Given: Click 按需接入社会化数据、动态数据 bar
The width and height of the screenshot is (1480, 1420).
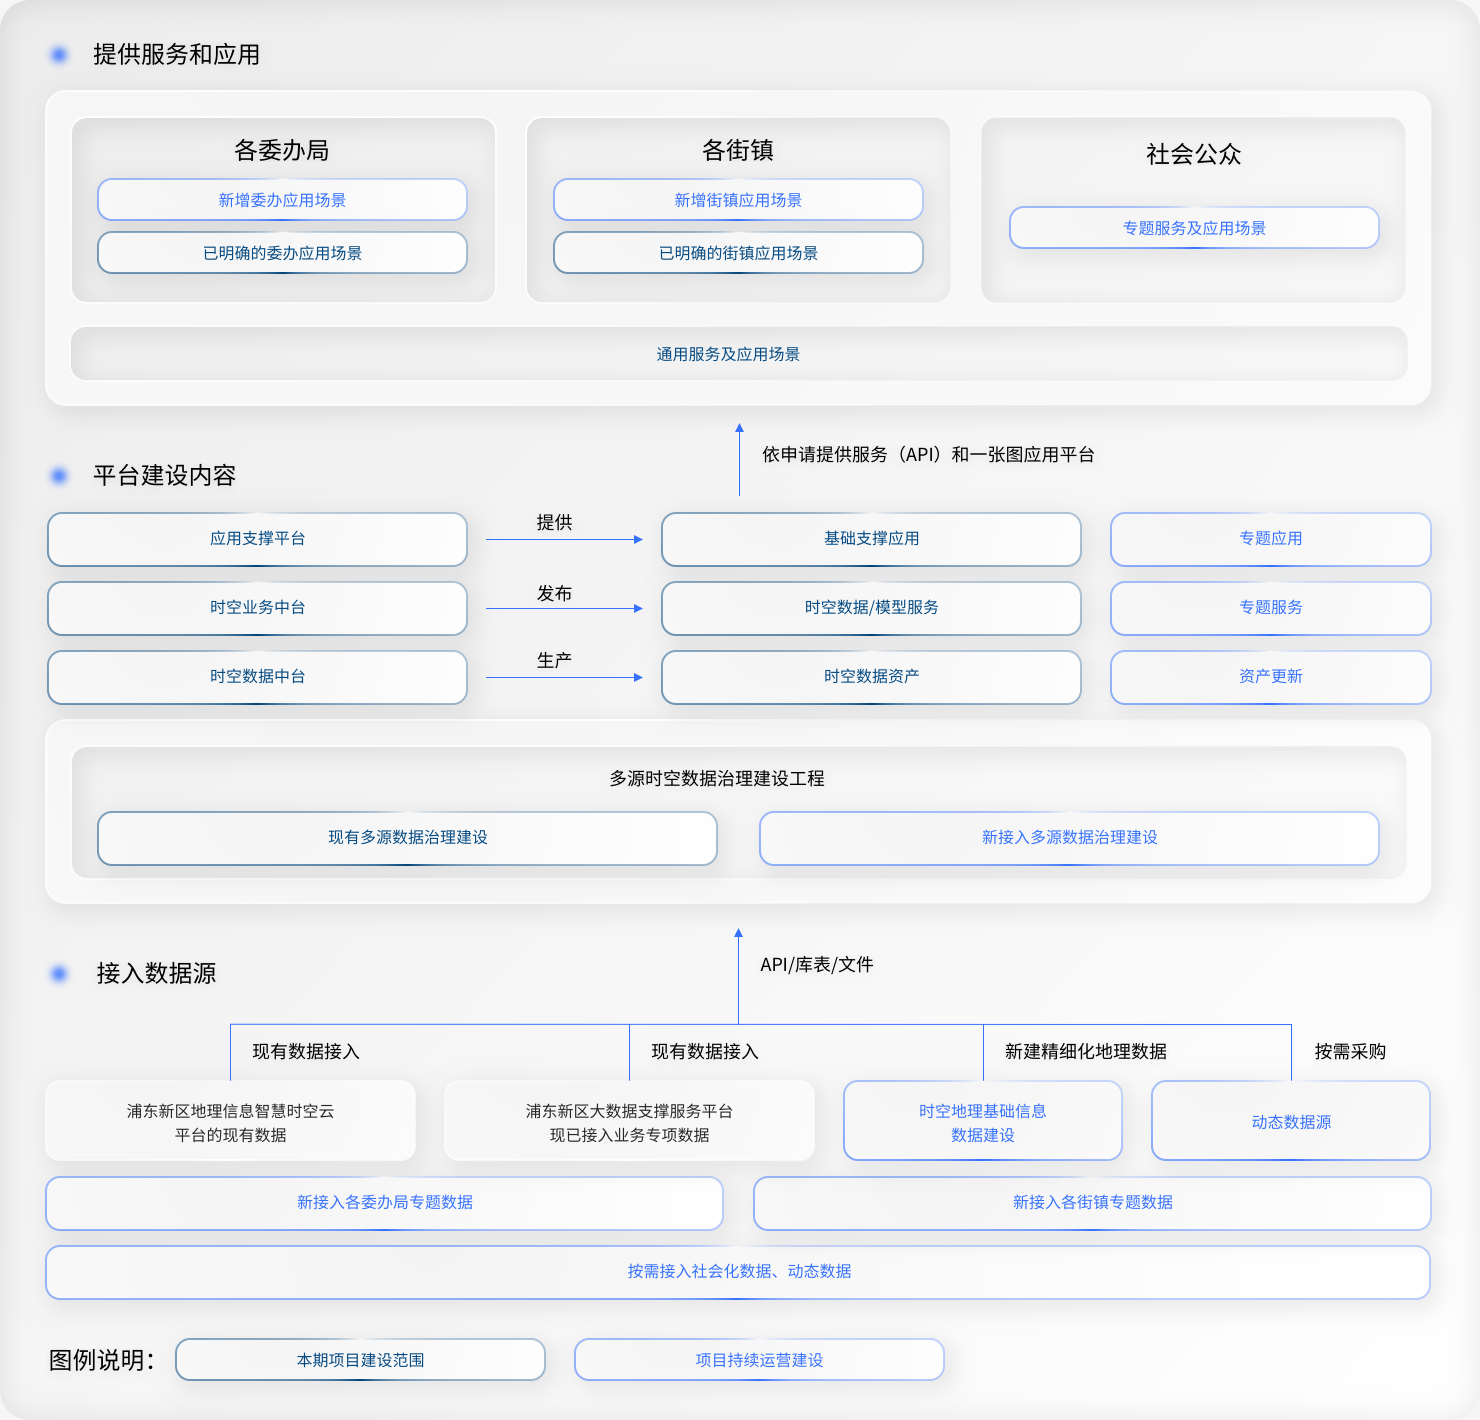Looking at the screenshot, I should 738,1272.
